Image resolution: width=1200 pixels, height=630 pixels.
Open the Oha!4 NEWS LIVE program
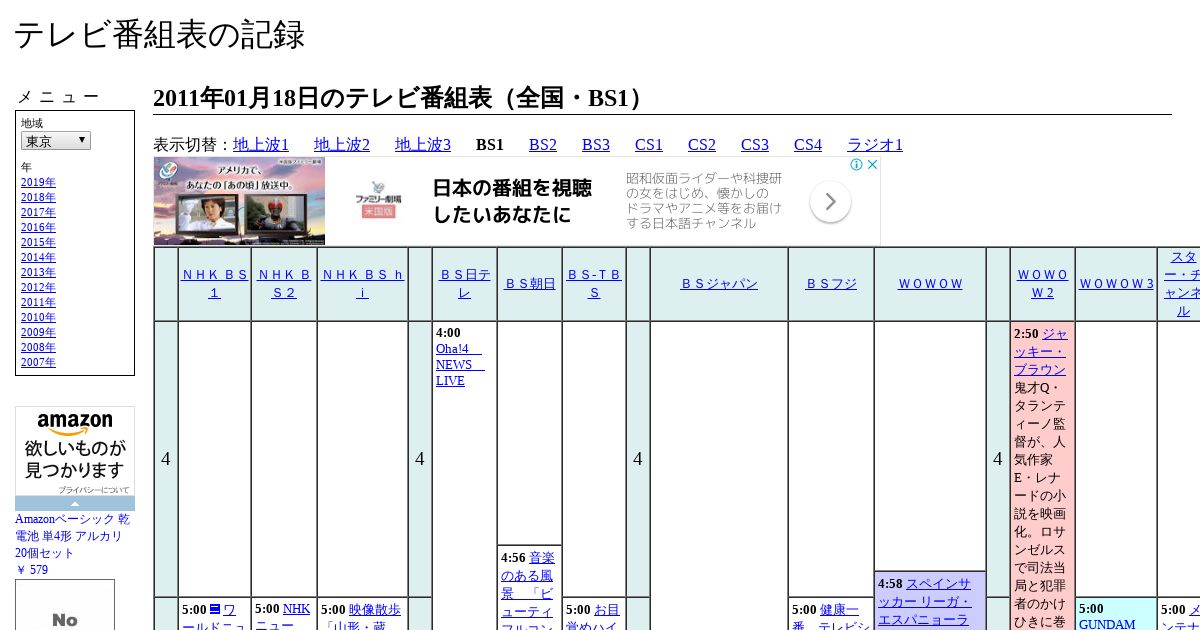(x=458, y=364)
